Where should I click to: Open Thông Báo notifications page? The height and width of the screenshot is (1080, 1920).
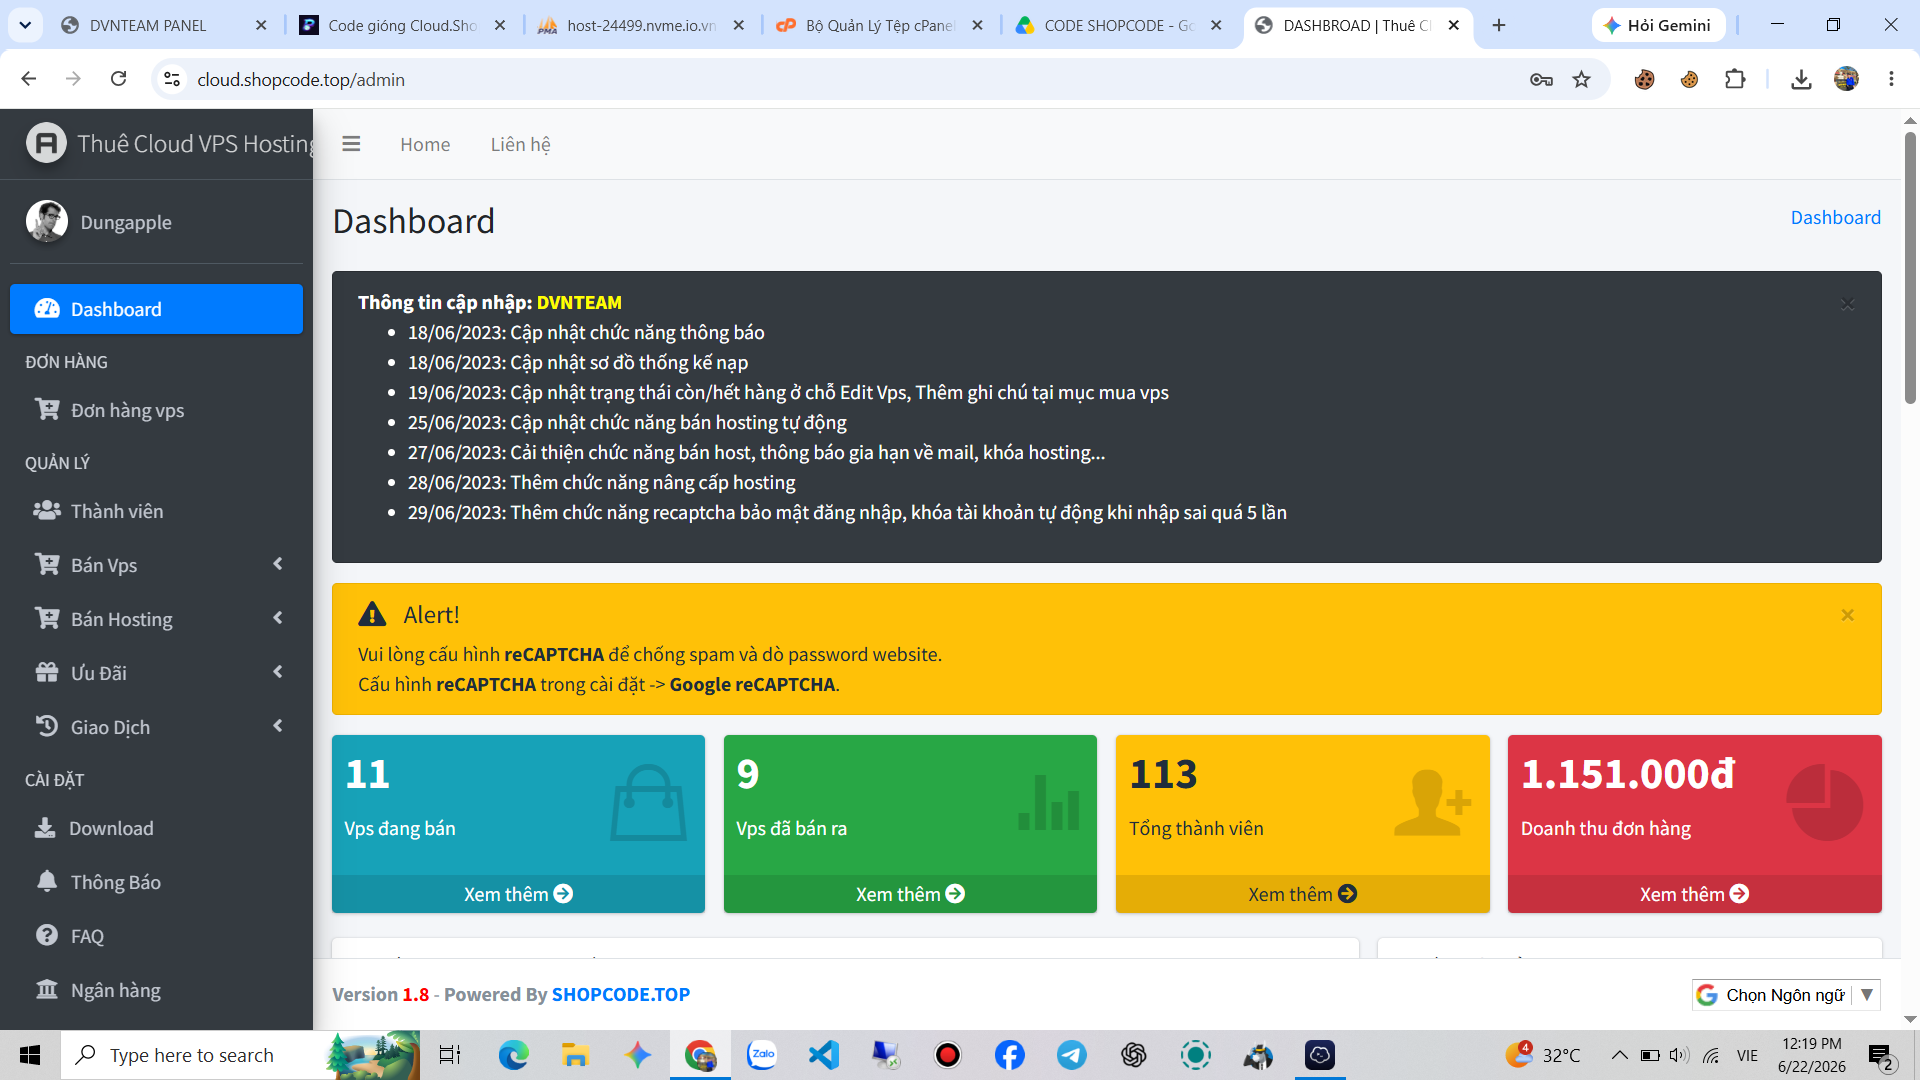point(156,882)
